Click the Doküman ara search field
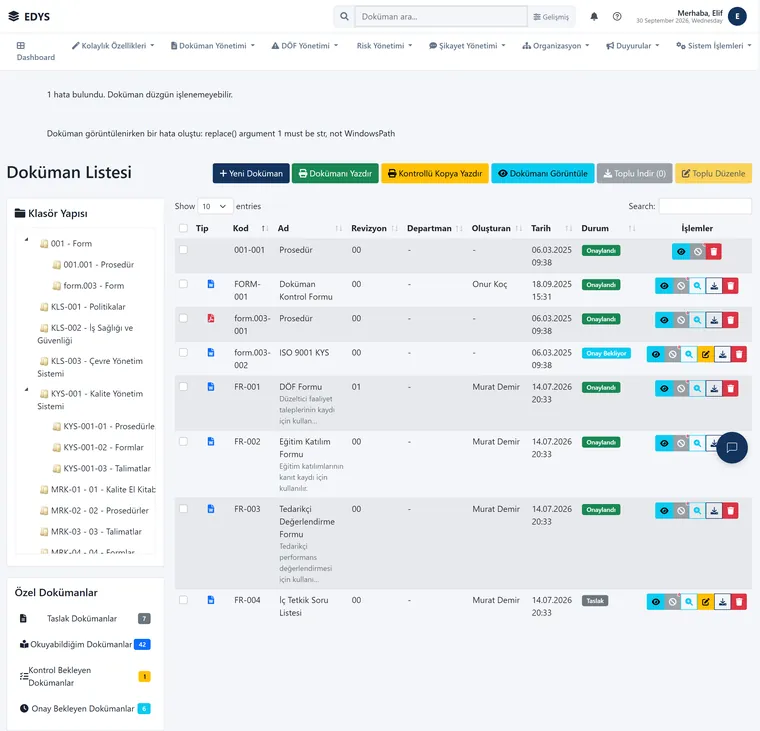 441,16
